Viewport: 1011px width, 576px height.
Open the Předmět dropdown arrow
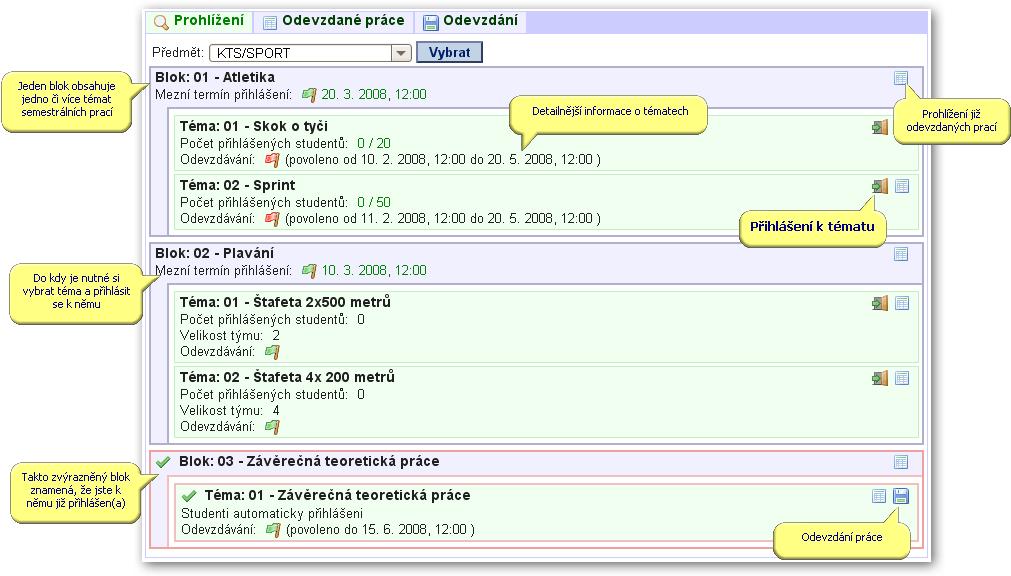point(401,53)
